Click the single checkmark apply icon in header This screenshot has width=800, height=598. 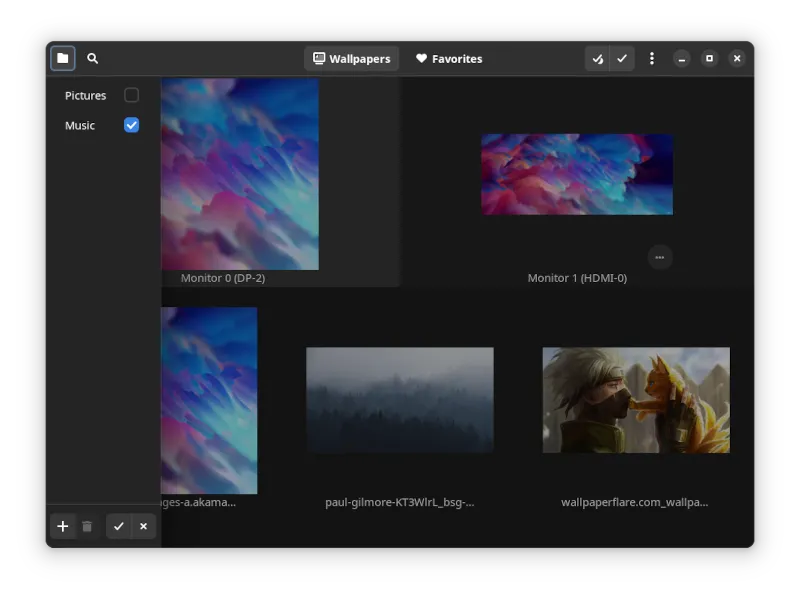pos(622,59)
